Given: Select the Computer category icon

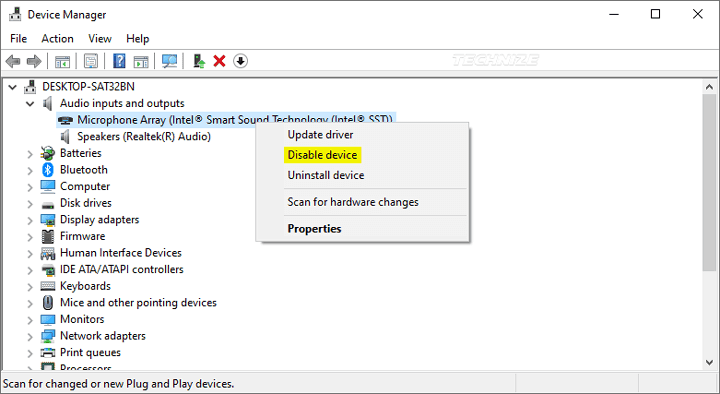Looking at the screenshot, I should [x=48, y=186].
